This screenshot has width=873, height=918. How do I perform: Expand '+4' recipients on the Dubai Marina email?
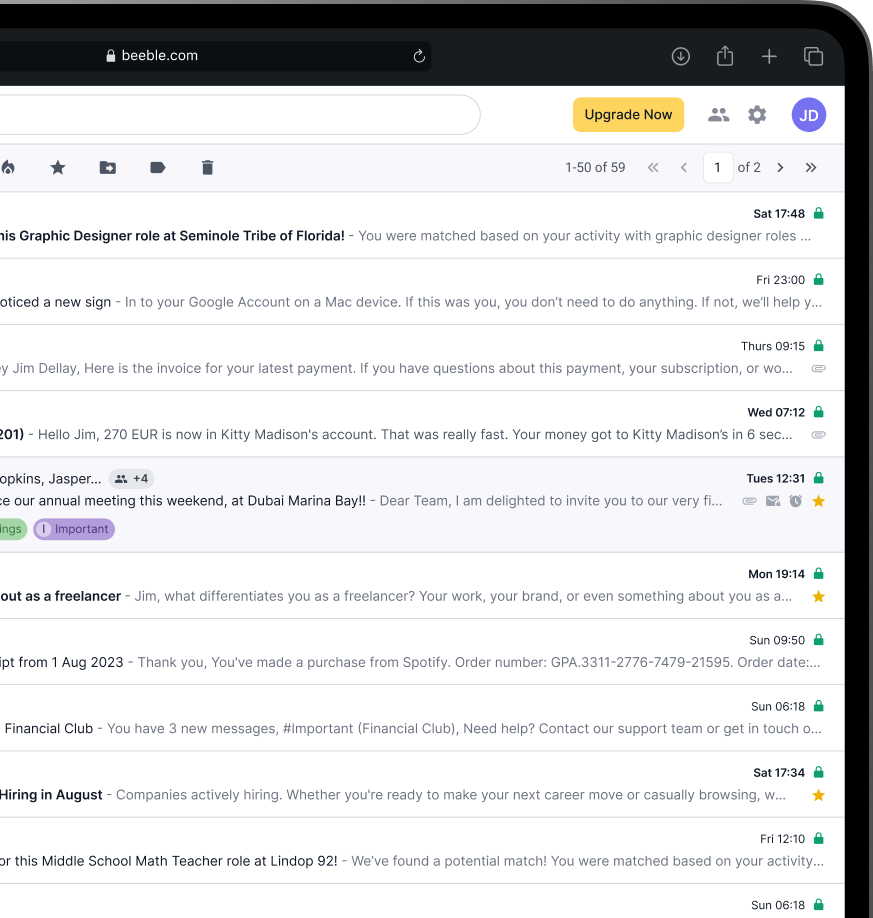[x=131, y=478]
